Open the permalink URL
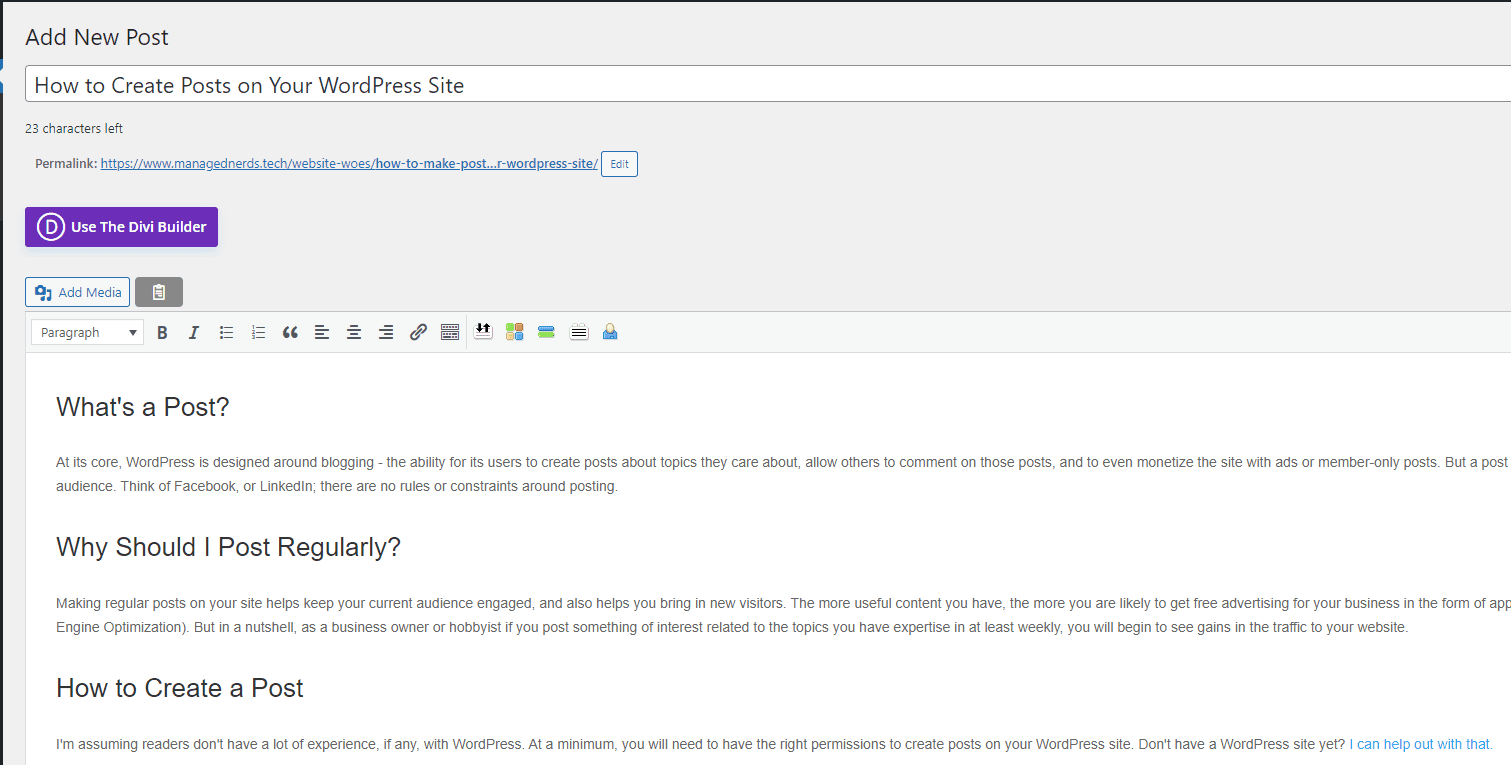 pos(348,162)
